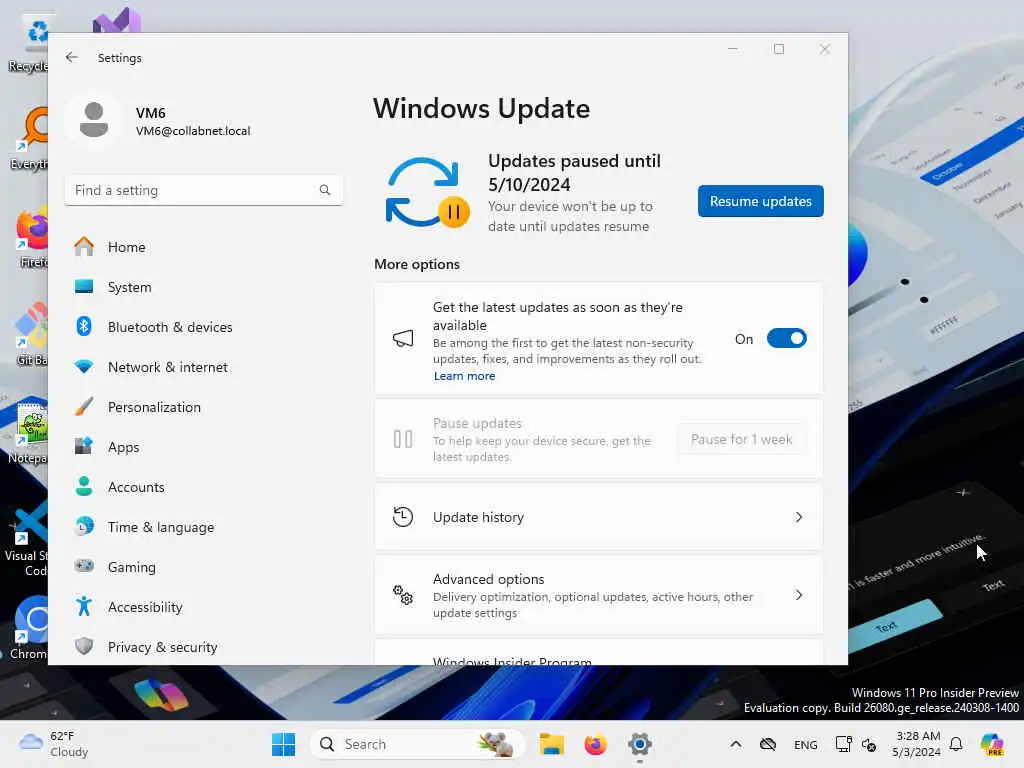
Task: Click the display/network tray icon
Action: pyautogui.click(x=844, y=744)
